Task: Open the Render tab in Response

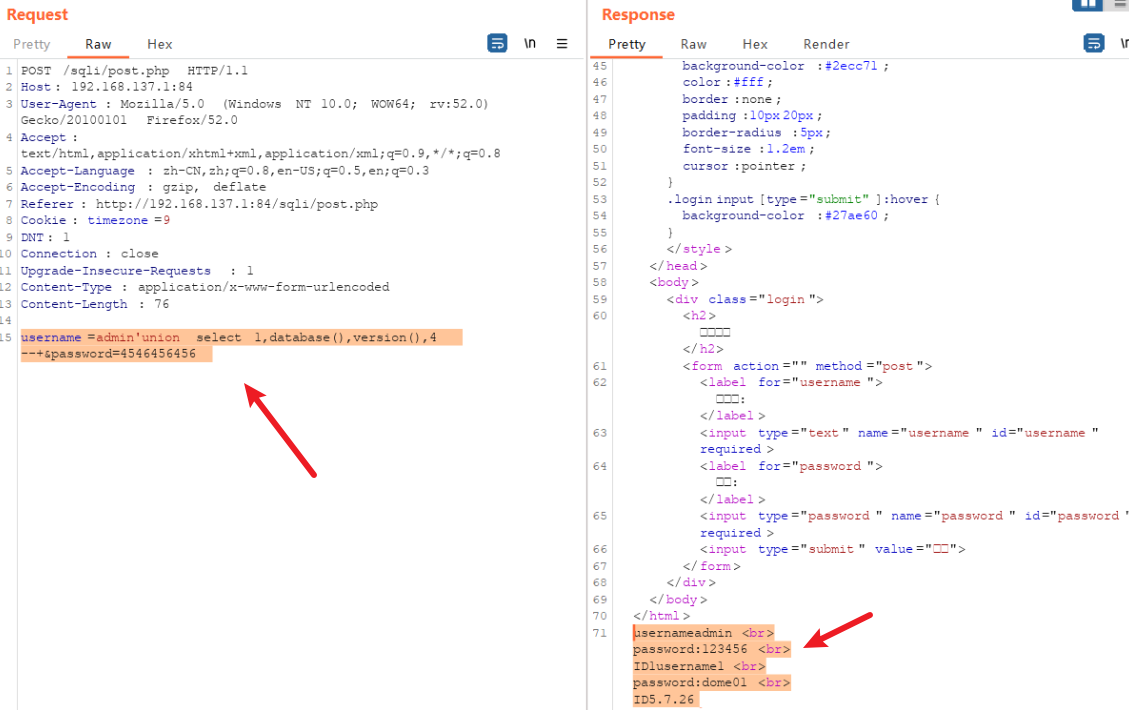Action: pyautogui.click(x=826, y=44)
